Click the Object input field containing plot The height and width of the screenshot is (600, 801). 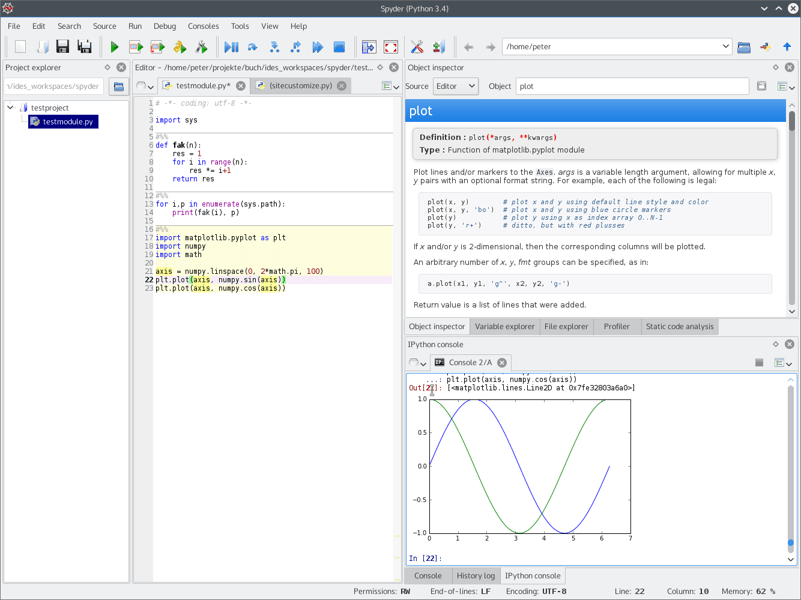pos(632,86)
